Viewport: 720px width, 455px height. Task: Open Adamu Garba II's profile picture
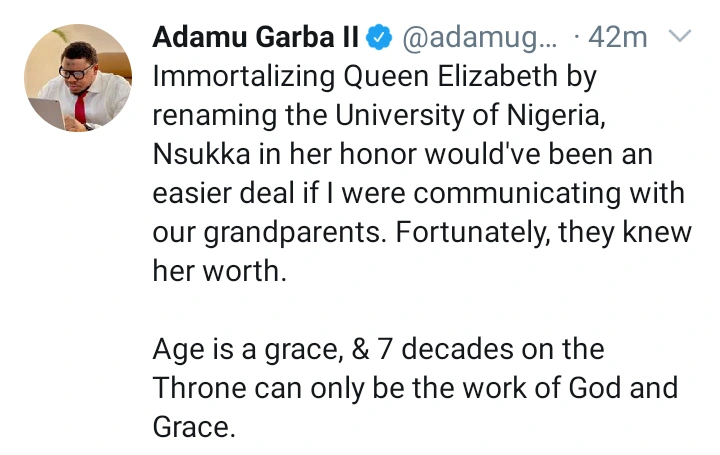[78, 78]
